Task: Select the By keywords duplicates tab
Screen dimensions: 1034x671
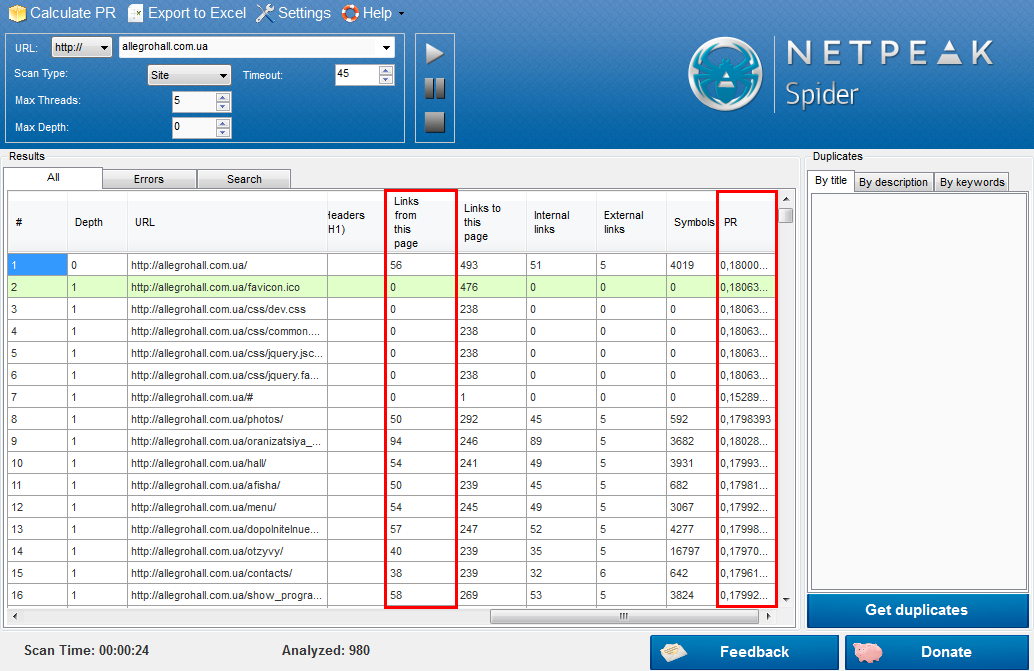Action: pyautogui.click(x=972, y=183)
